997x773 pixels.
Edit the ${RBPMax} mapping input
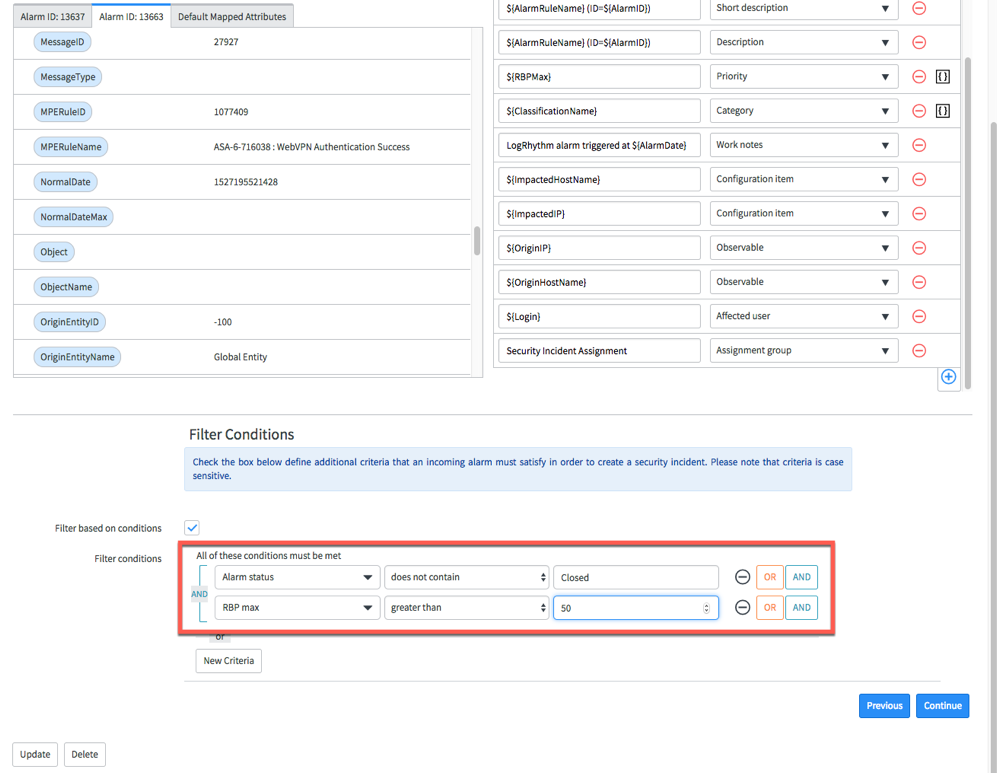point(599,77)
